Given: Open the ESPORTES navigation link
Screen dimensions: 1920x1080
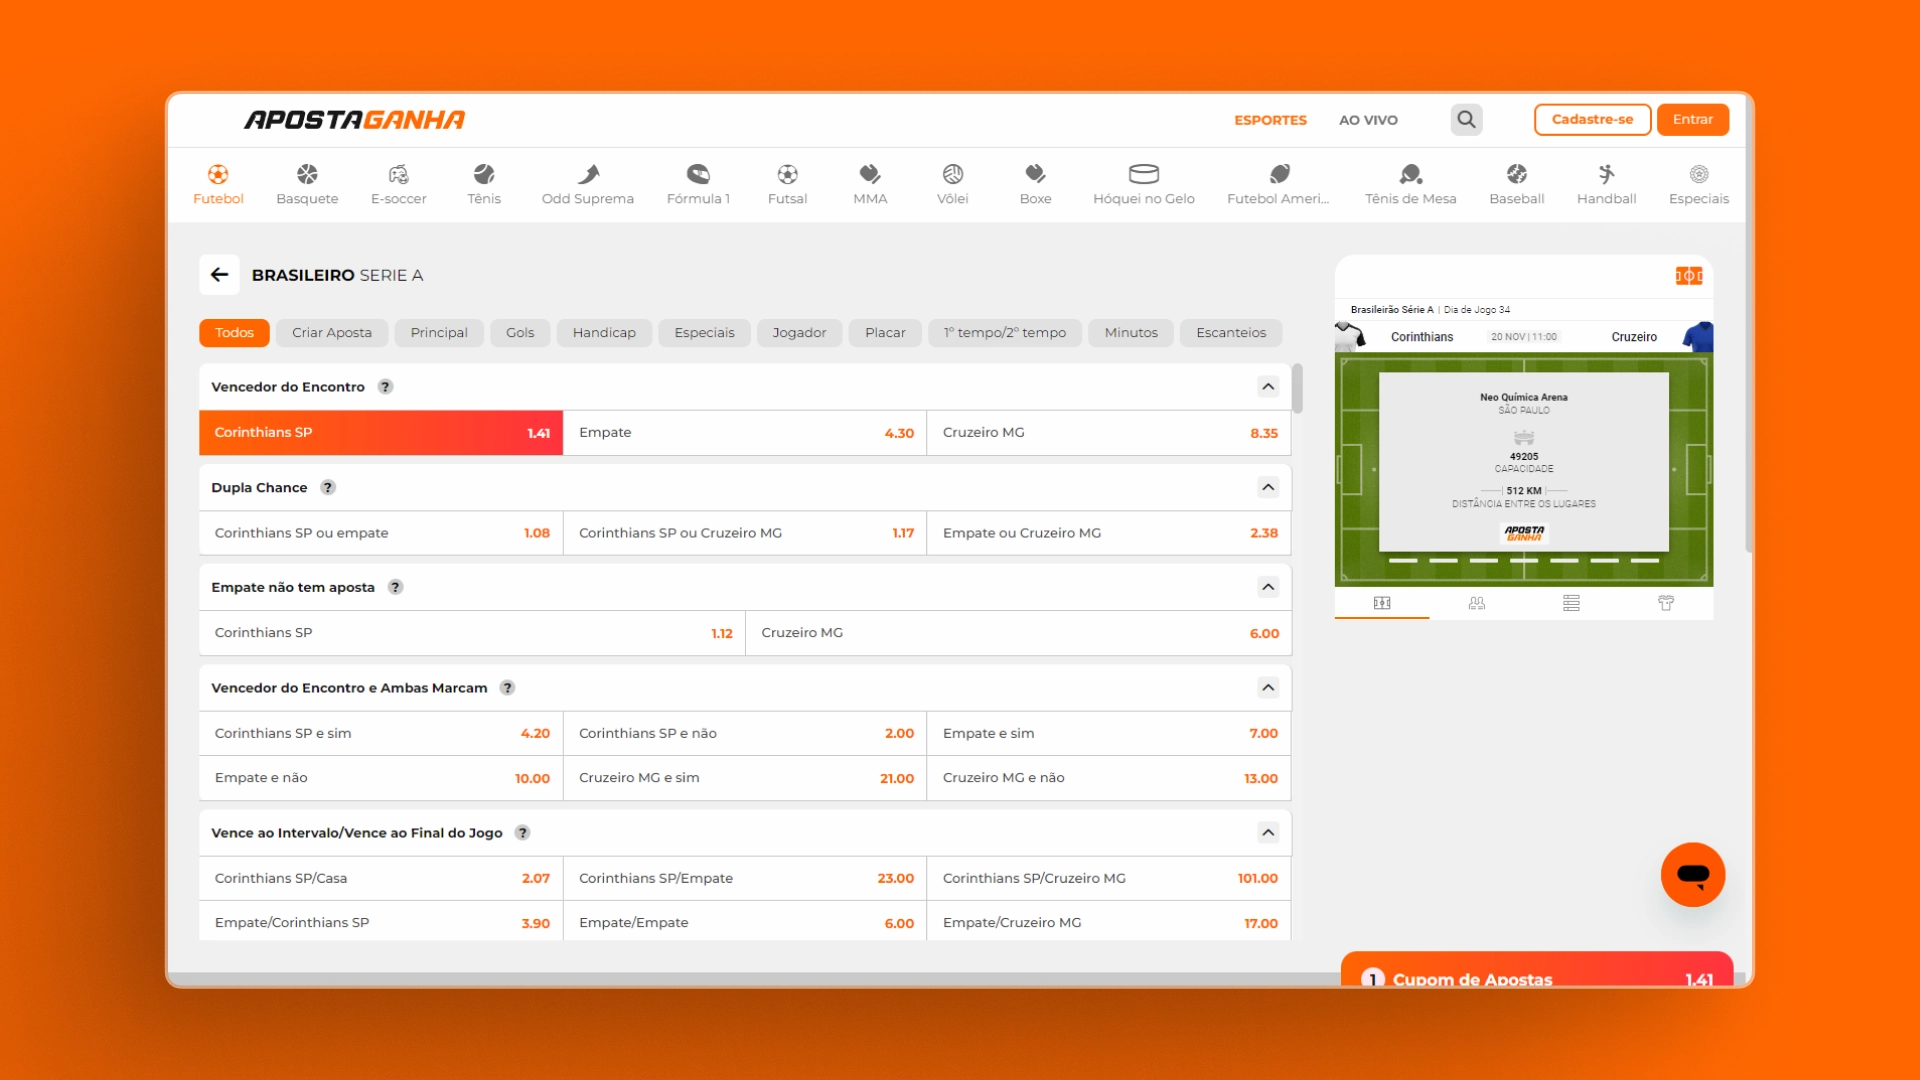Looking at the screenshot, I should [x=1270, y=120].
